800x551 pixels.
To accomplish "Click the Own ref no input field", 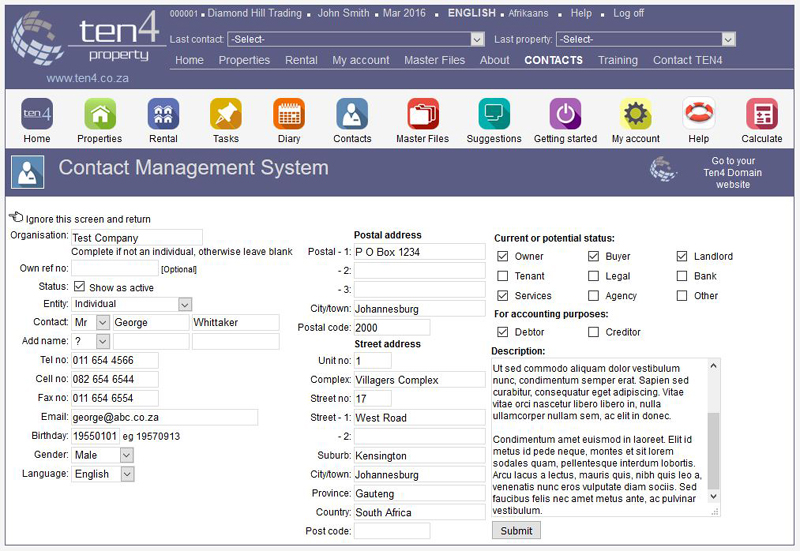I will [115, 268].
